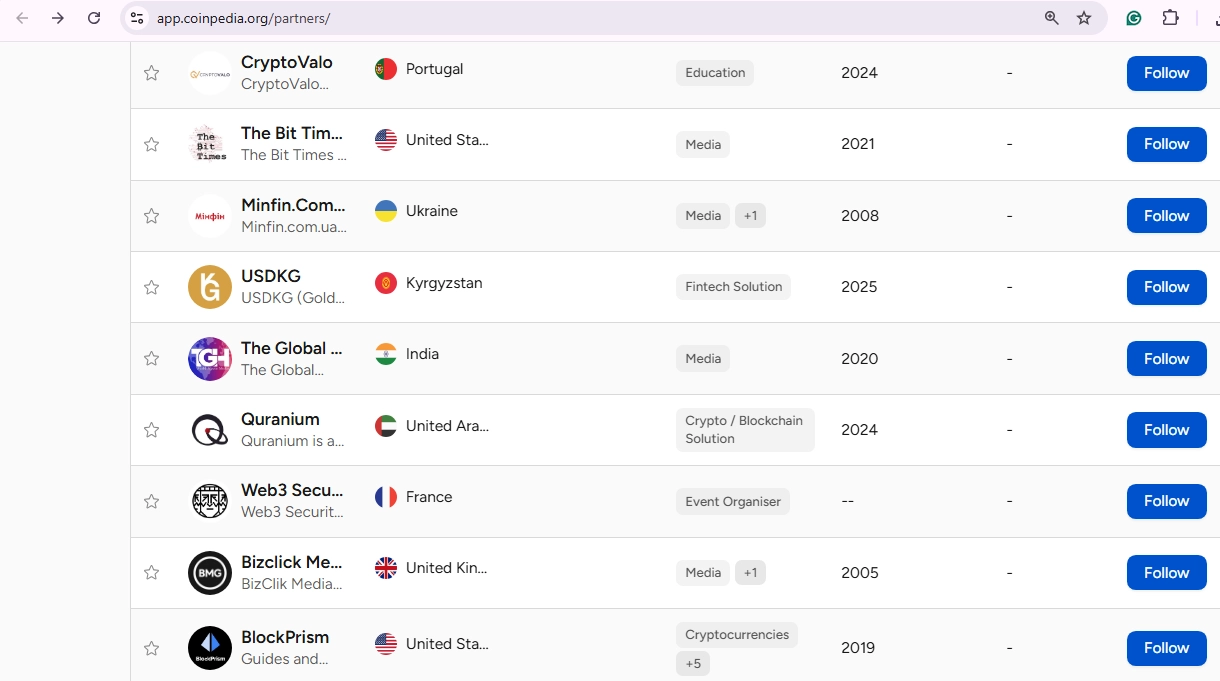
Task: Expand +5 categories for BlockPrism
Action: point(693,664)
